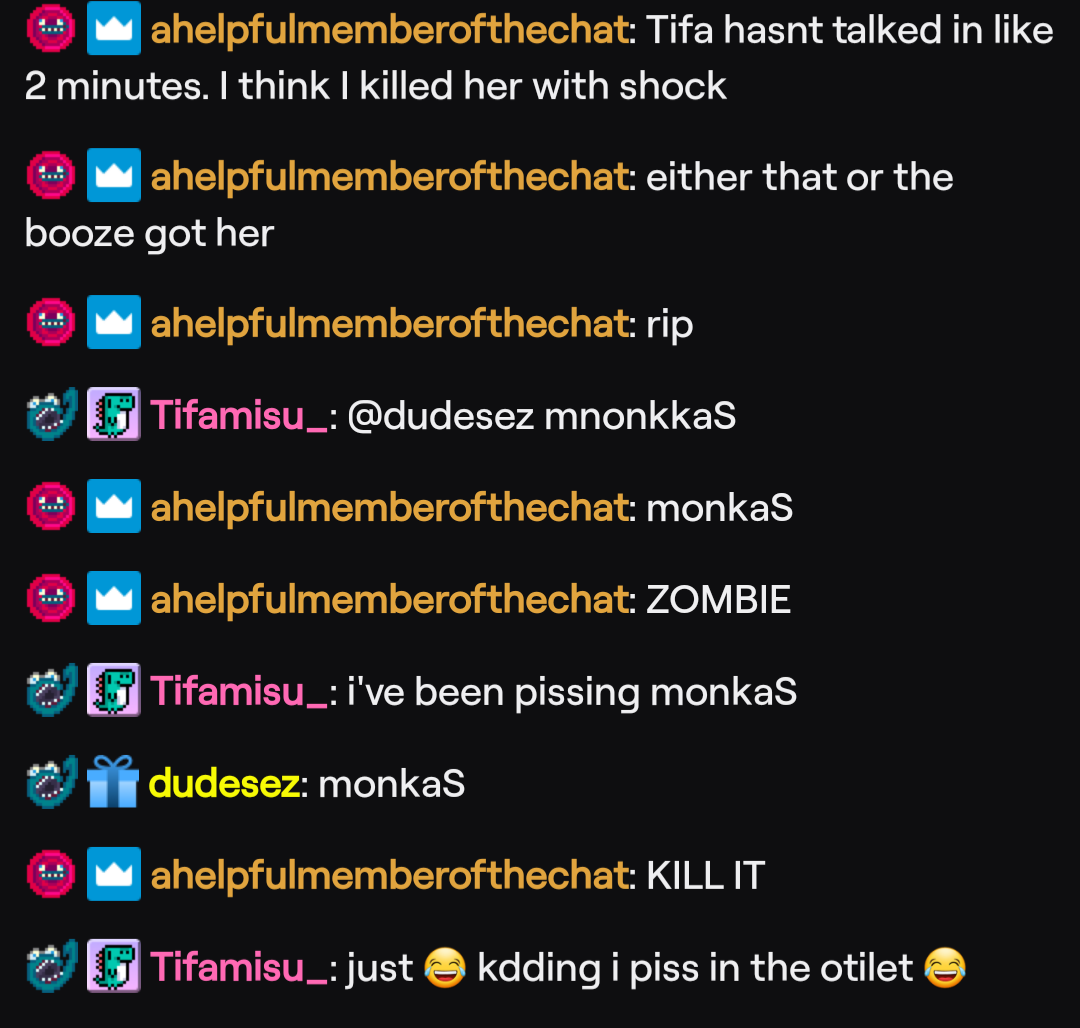Click the gift badge next to dudesez
This screenshot has width=1080, height=1028.
click(114, 782)
